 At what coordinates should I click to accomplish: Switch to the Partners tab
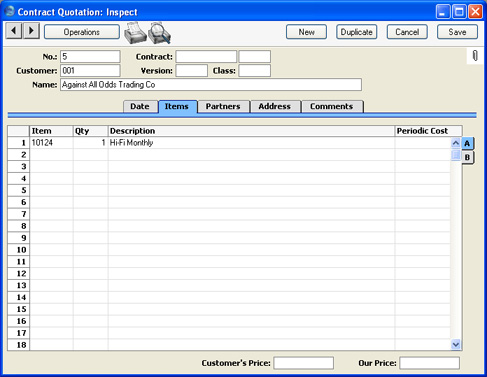(x=223, y=106)
